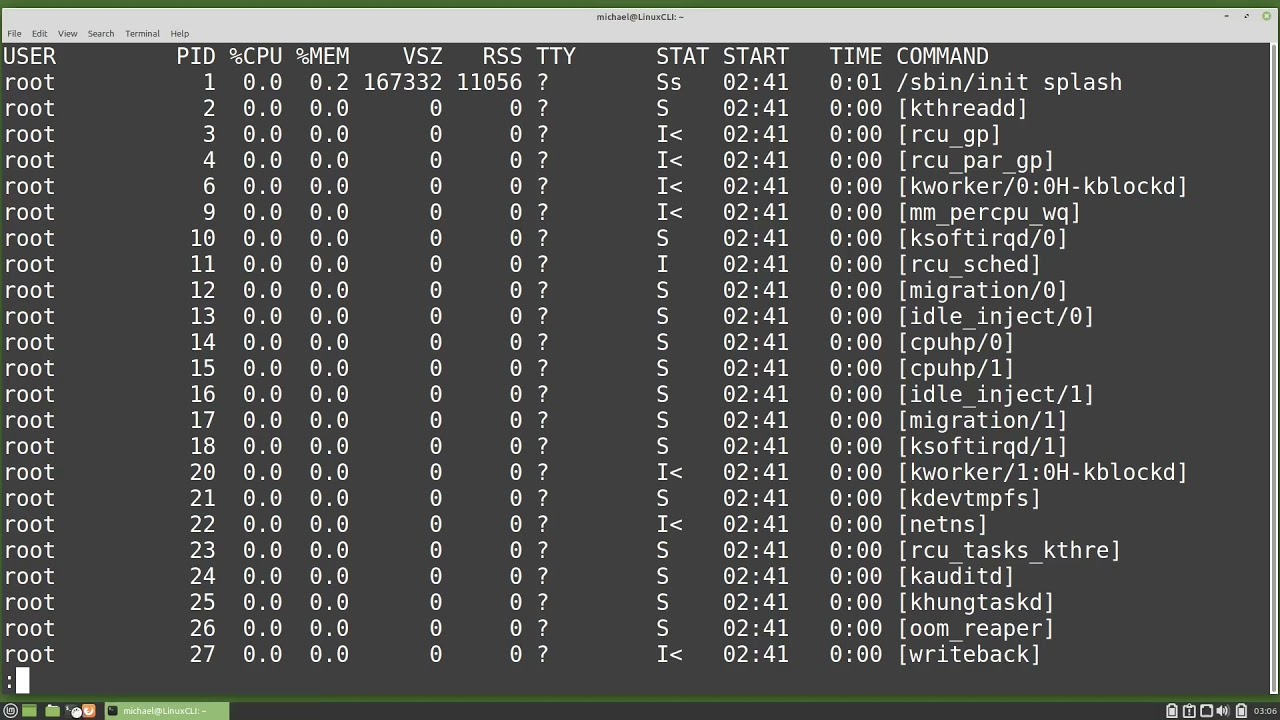The width and height of the screenshot is (1280, 720).
Task: Click the Ss status of PID 1
Action: [669, 82]
